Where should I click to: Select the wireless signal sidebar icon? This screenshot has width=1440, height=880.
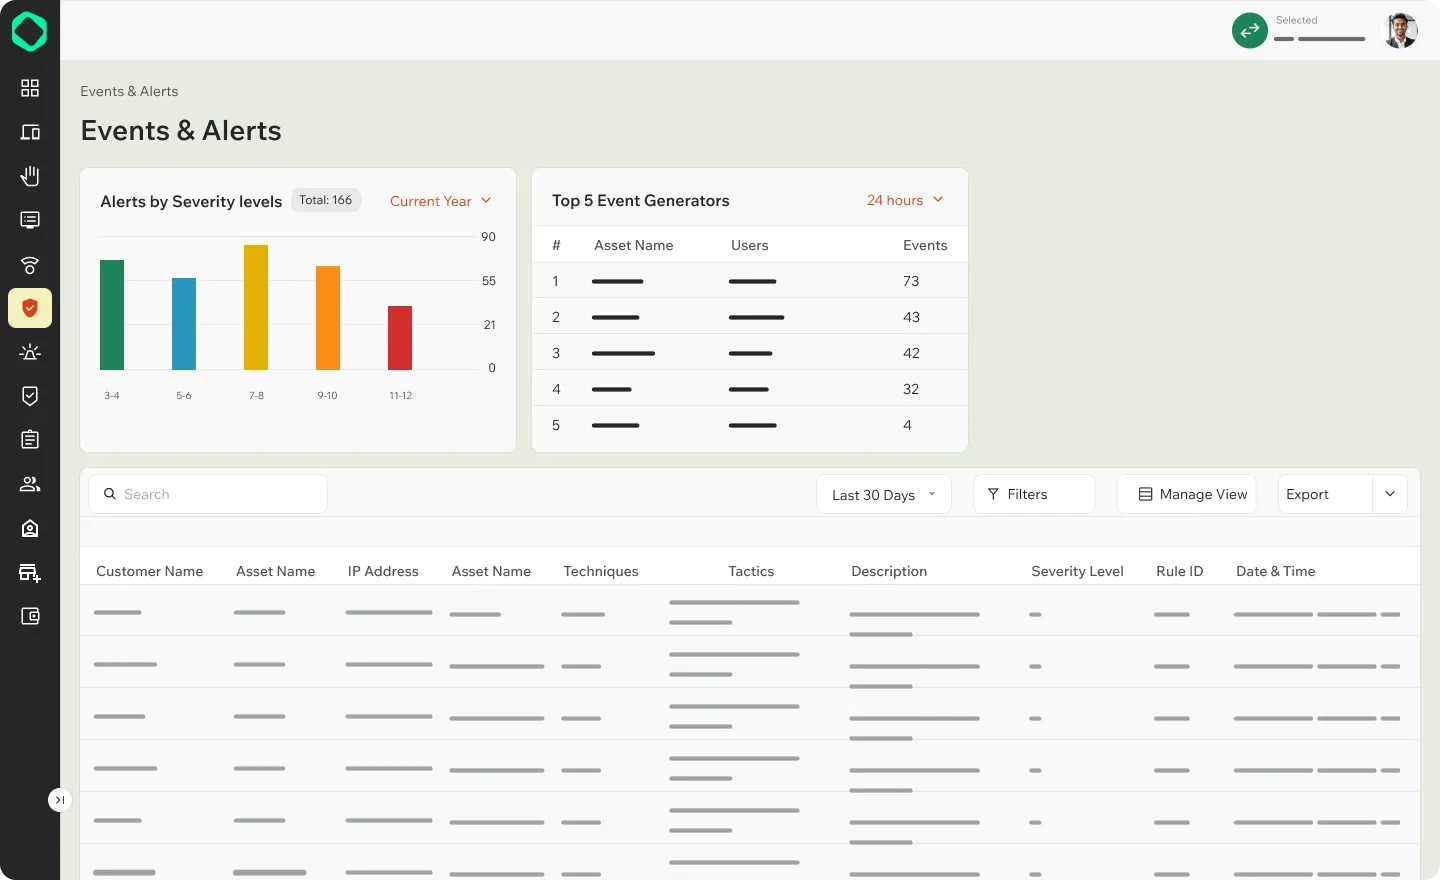click(x=30, y=264)
